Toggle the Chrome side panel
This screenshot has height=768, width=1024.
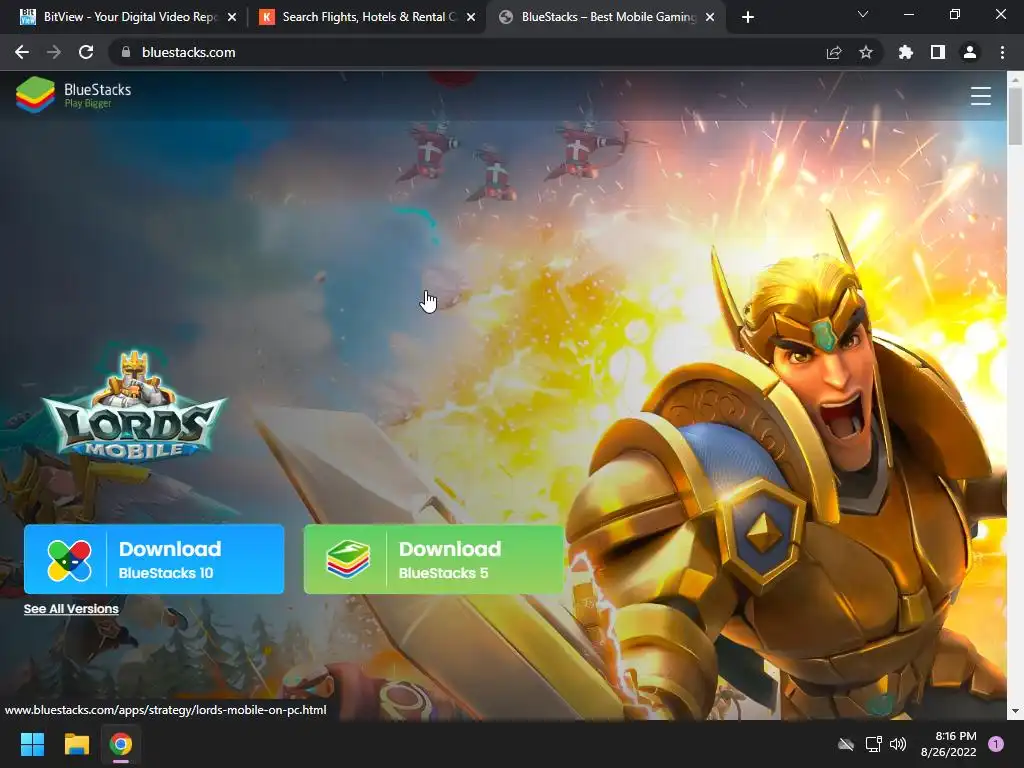(x=938, y=52)
